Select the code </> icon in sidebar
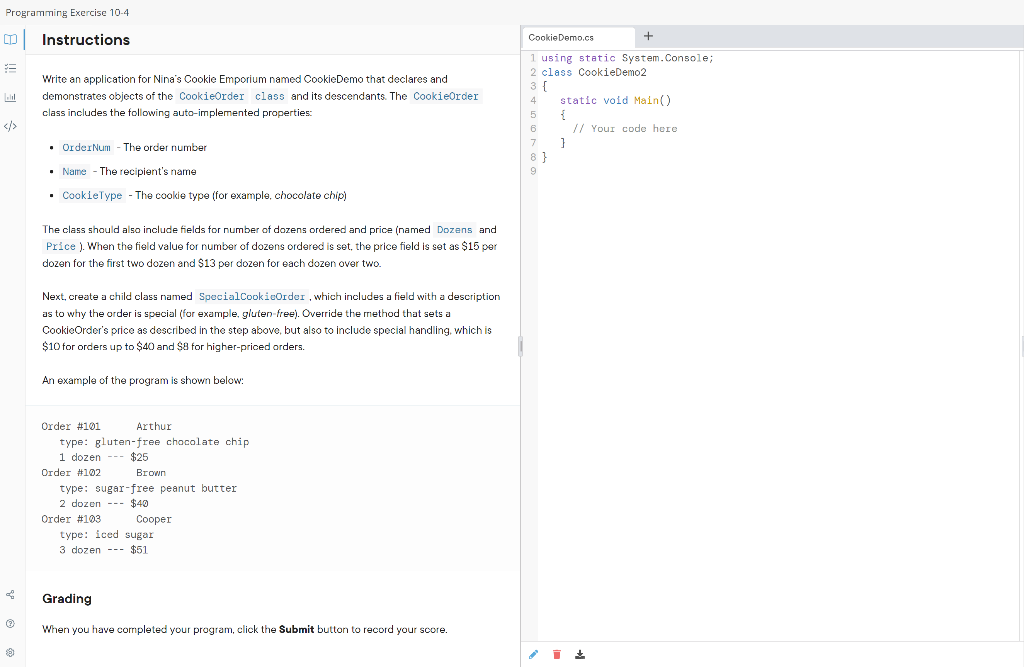1024x667 pixels. pos(10,125)
